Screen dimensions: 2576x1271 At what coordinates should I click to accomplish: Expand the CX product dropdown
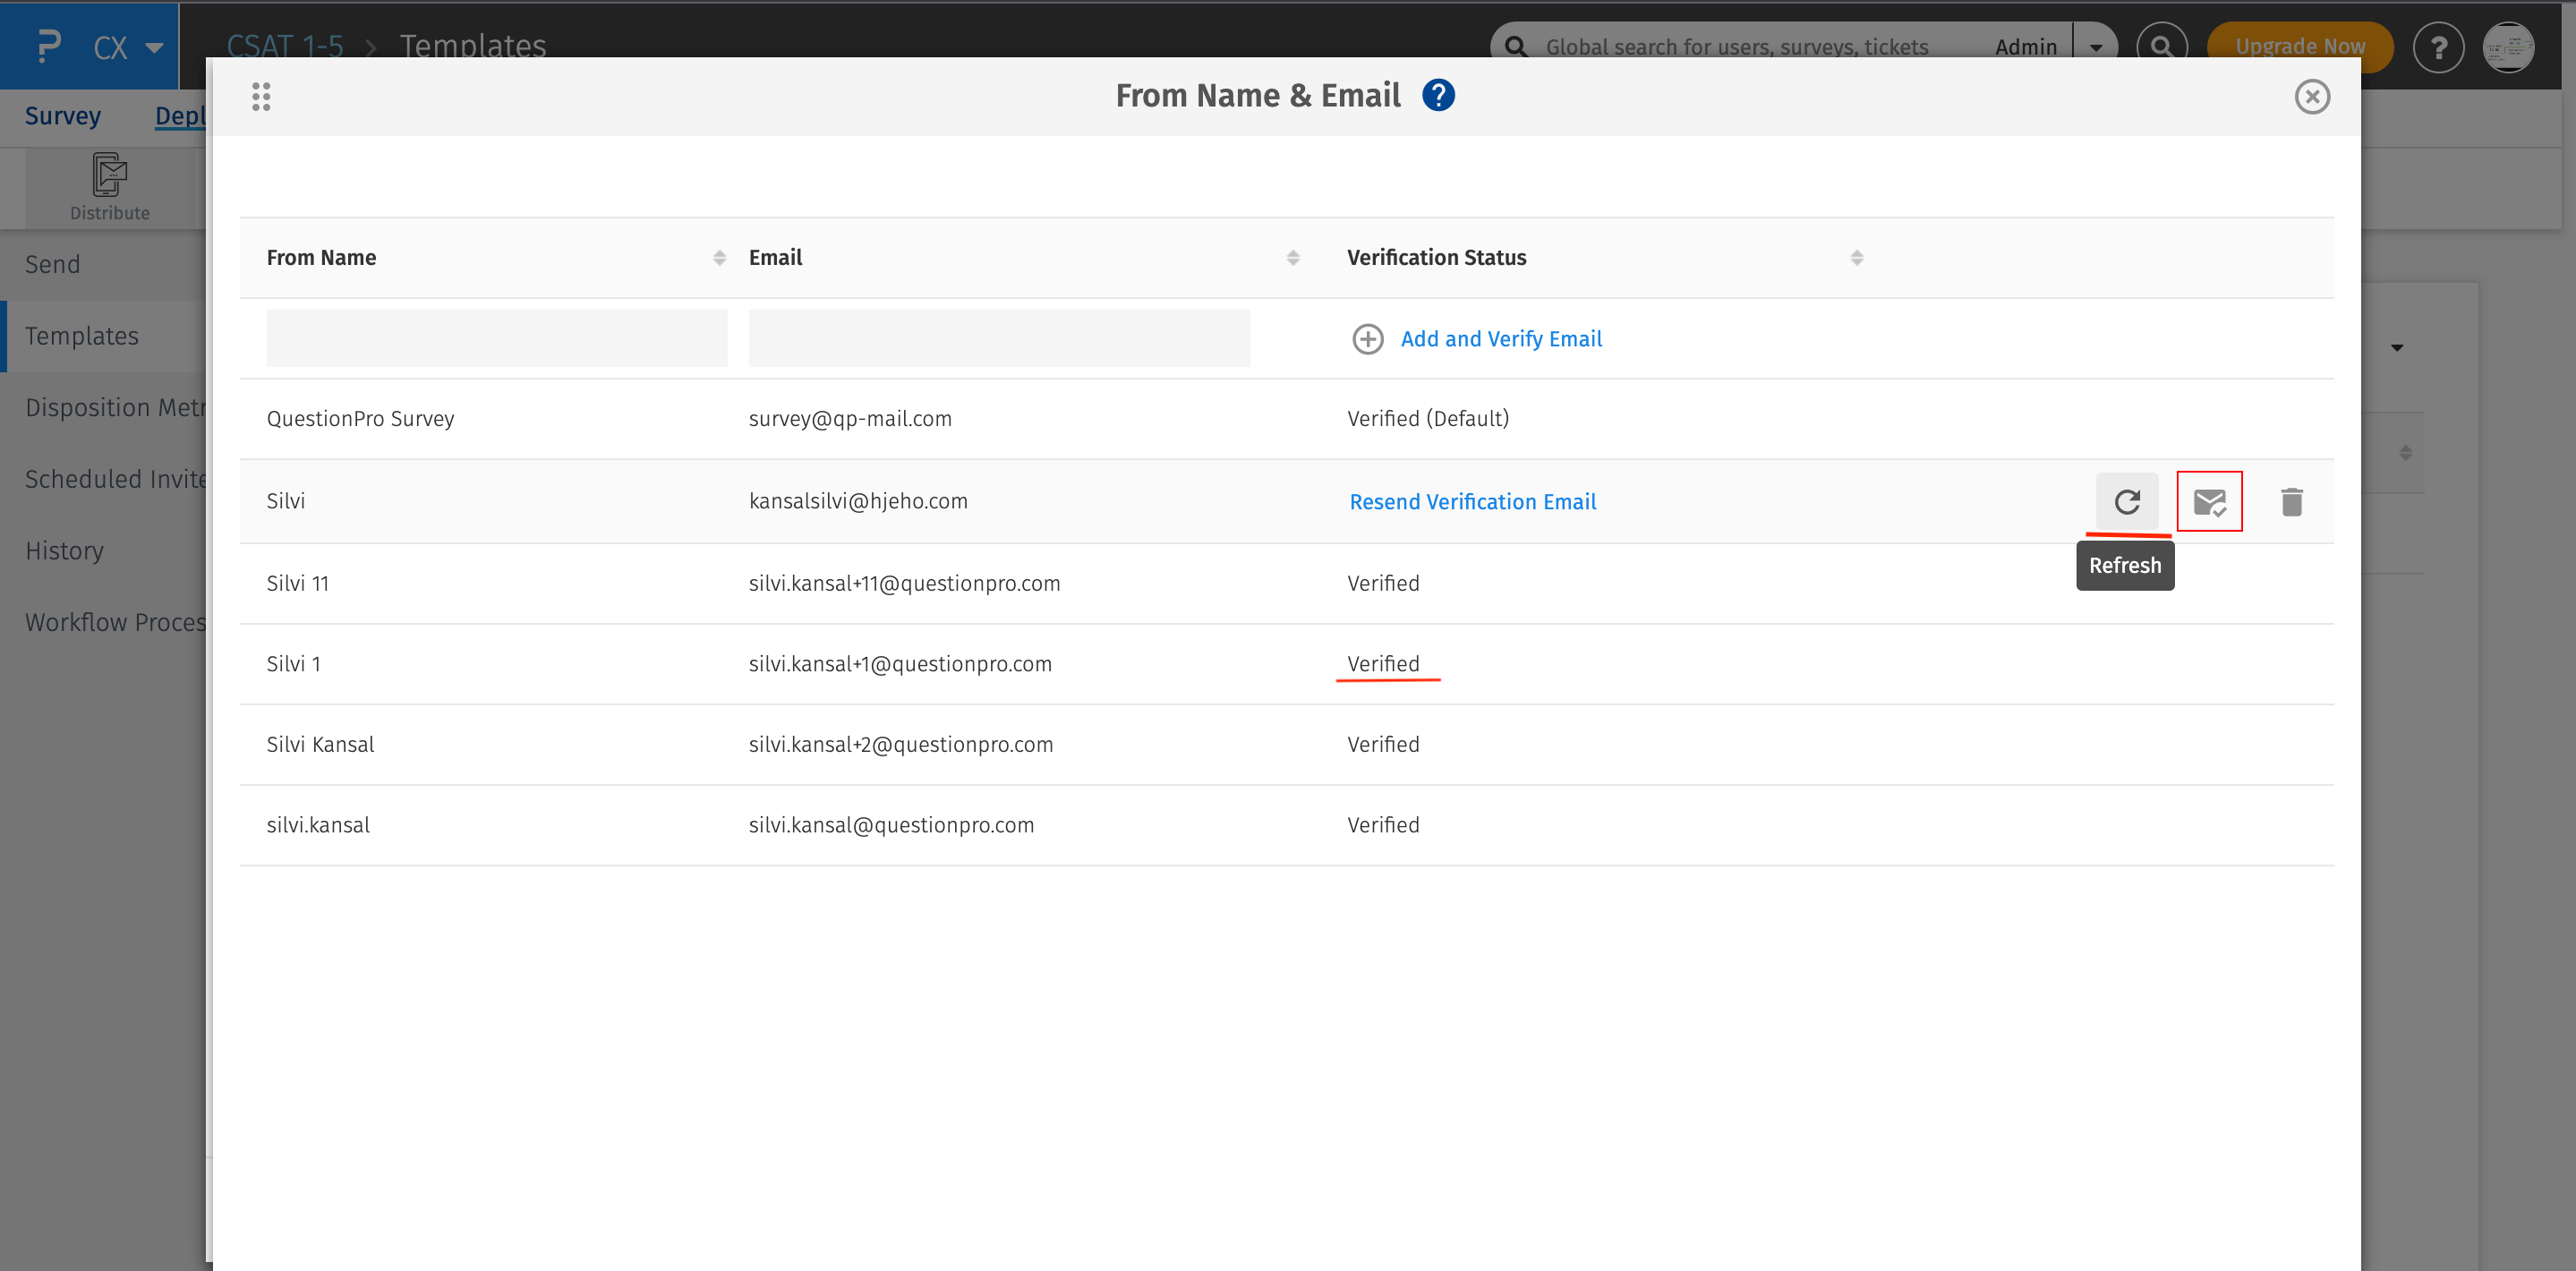coord(153,47)
